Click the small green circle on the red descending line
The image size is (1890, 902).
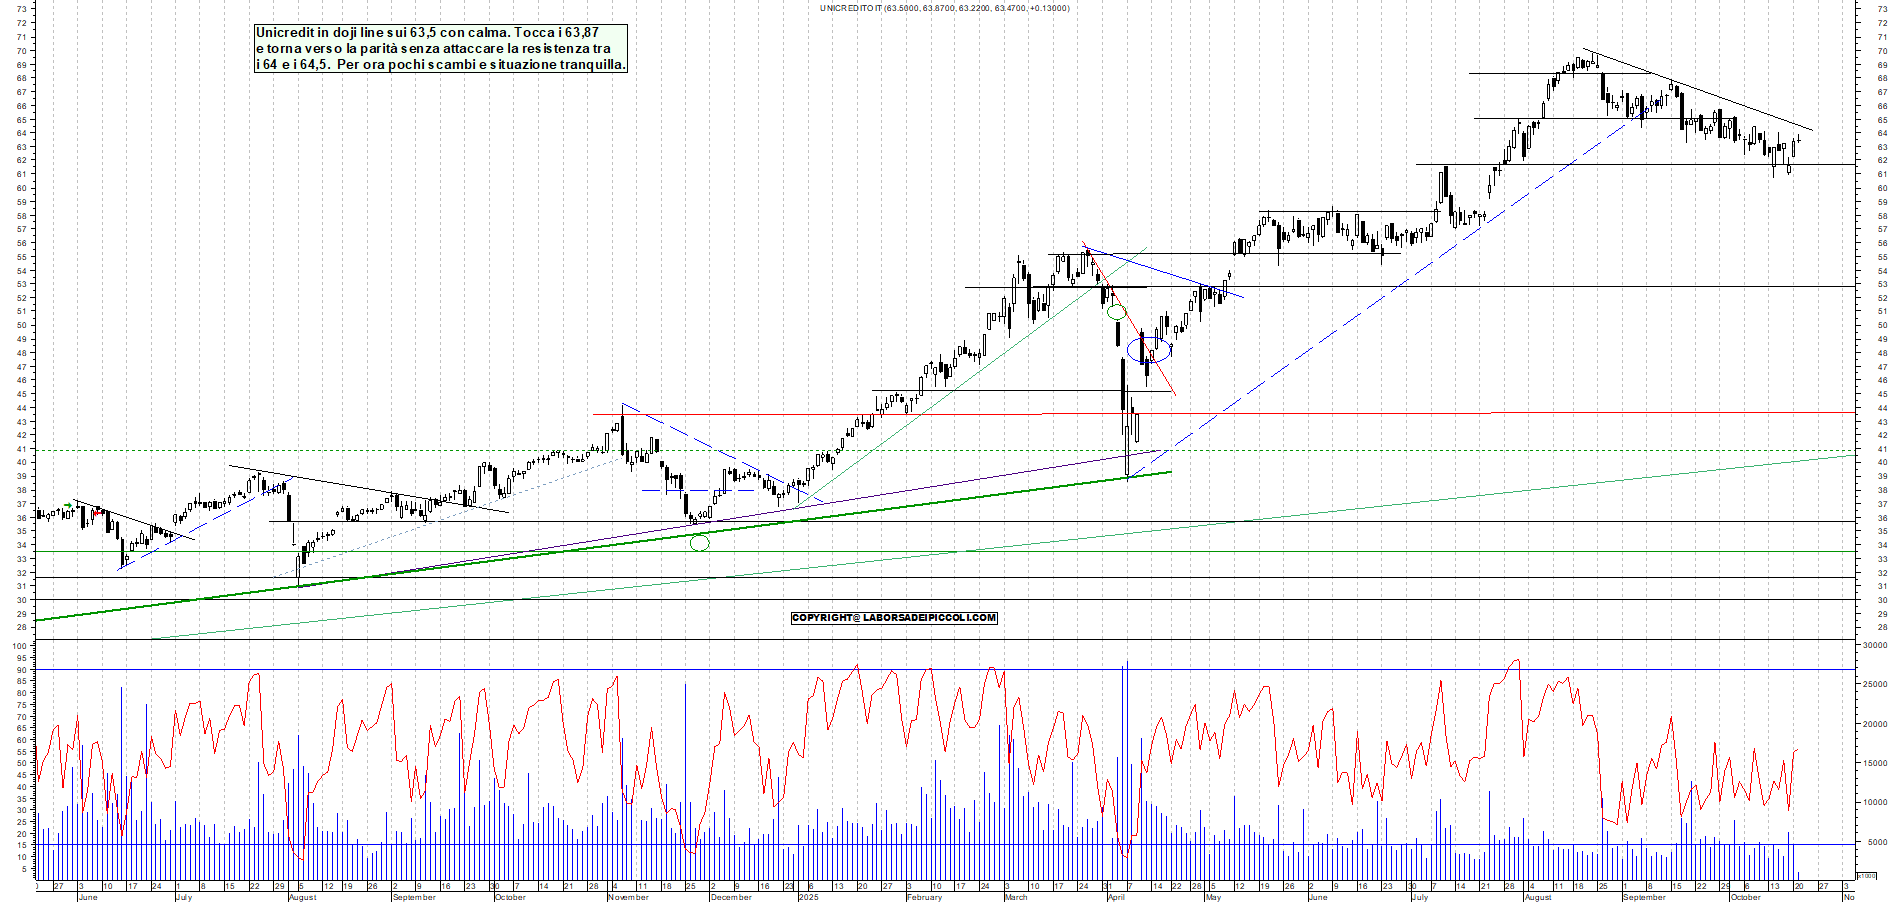tap(1117, 312)
